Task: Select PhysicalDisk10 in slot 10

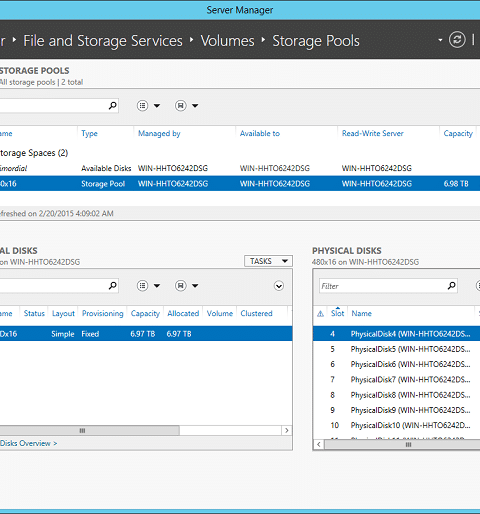Action: pyautogui.click(x=397, y=425)
